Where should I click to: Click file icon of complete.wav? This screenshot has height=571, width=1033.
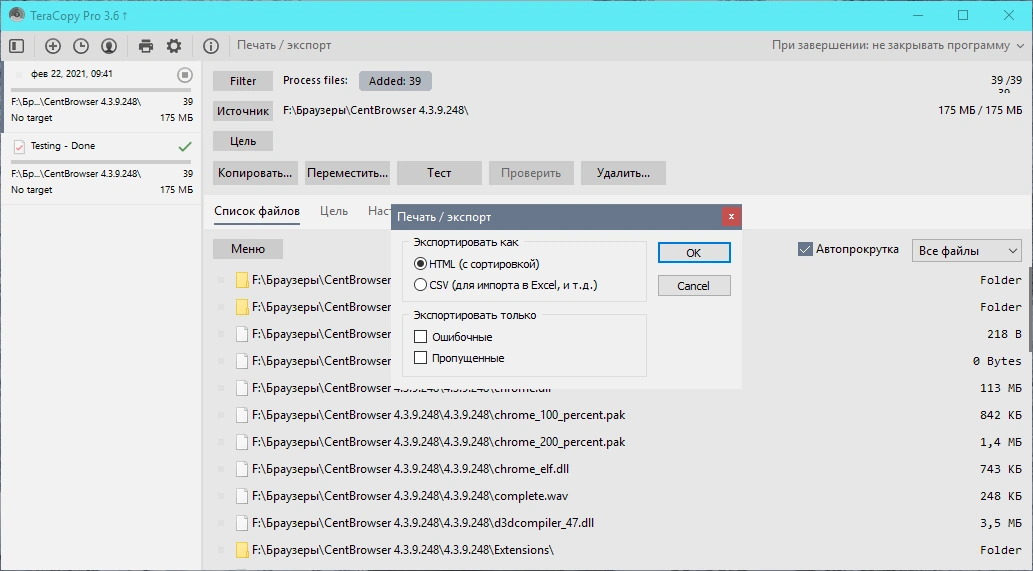click(242, 496)
